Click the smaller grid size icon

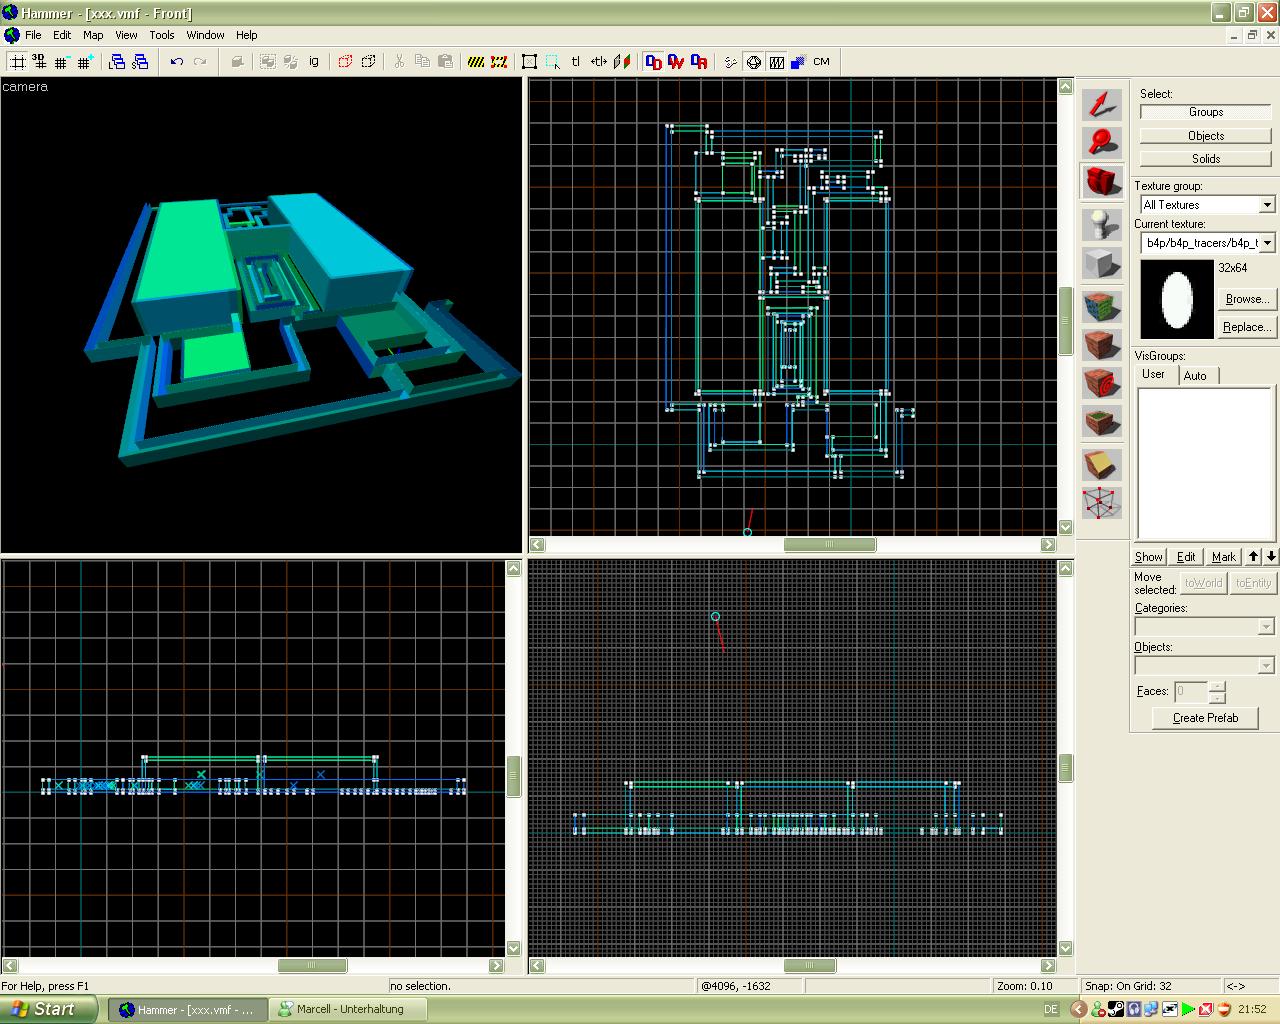[x=62, y=62]
